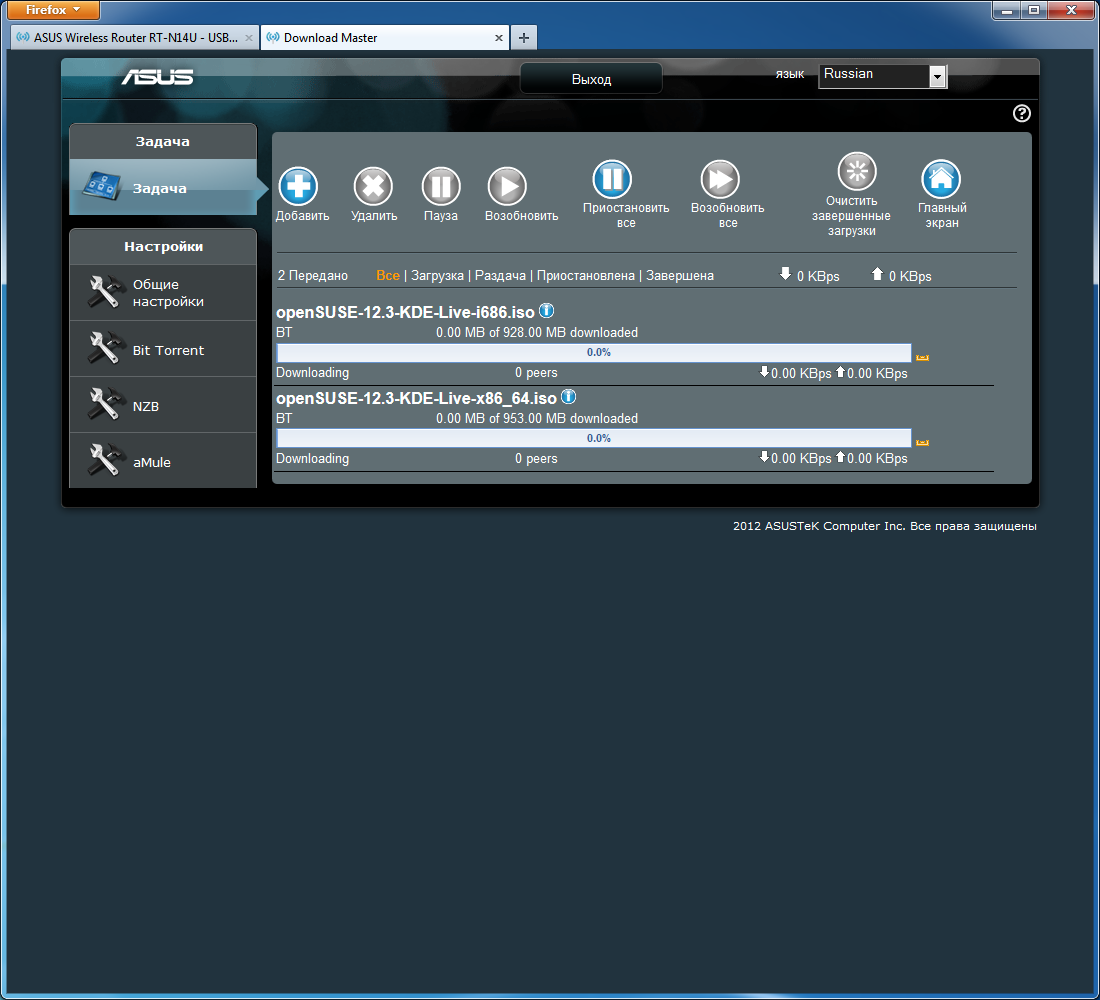
Task: Click the Задача section header
Action: coord(163,142)
